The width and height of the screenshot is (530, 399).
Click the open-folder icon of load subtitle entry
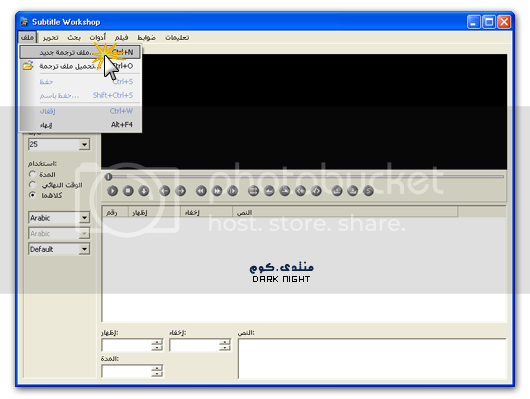tap(28, 65)
